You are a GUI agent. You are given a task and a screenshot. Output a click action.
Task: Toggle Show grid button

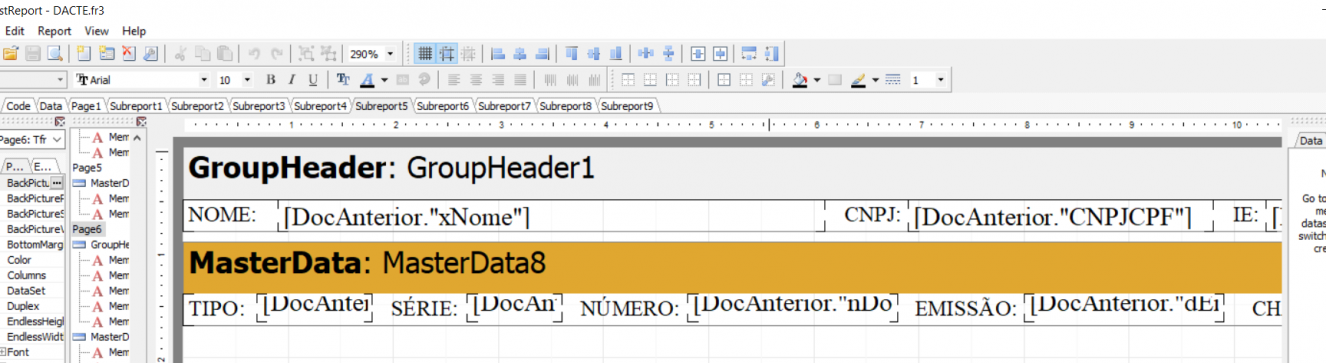[x=425, y=54]
